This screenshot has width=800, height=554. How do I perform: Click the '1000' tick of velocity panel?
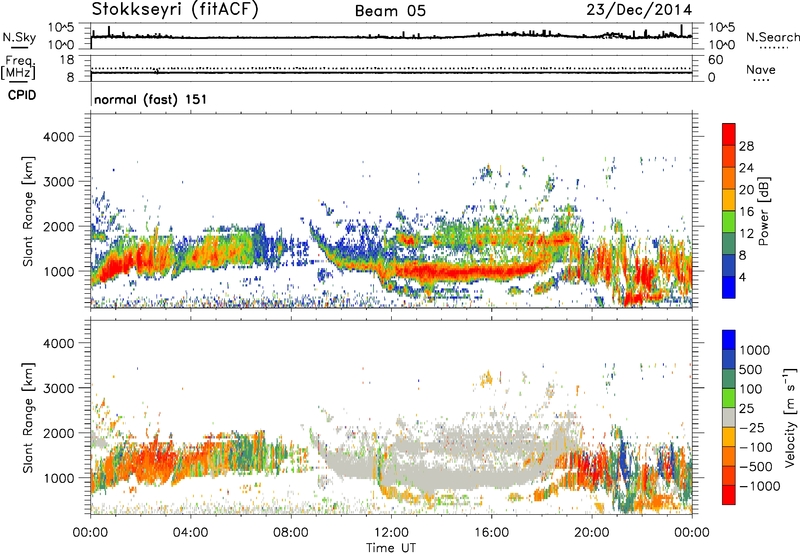pyautogui.click(x=59, y=478)
